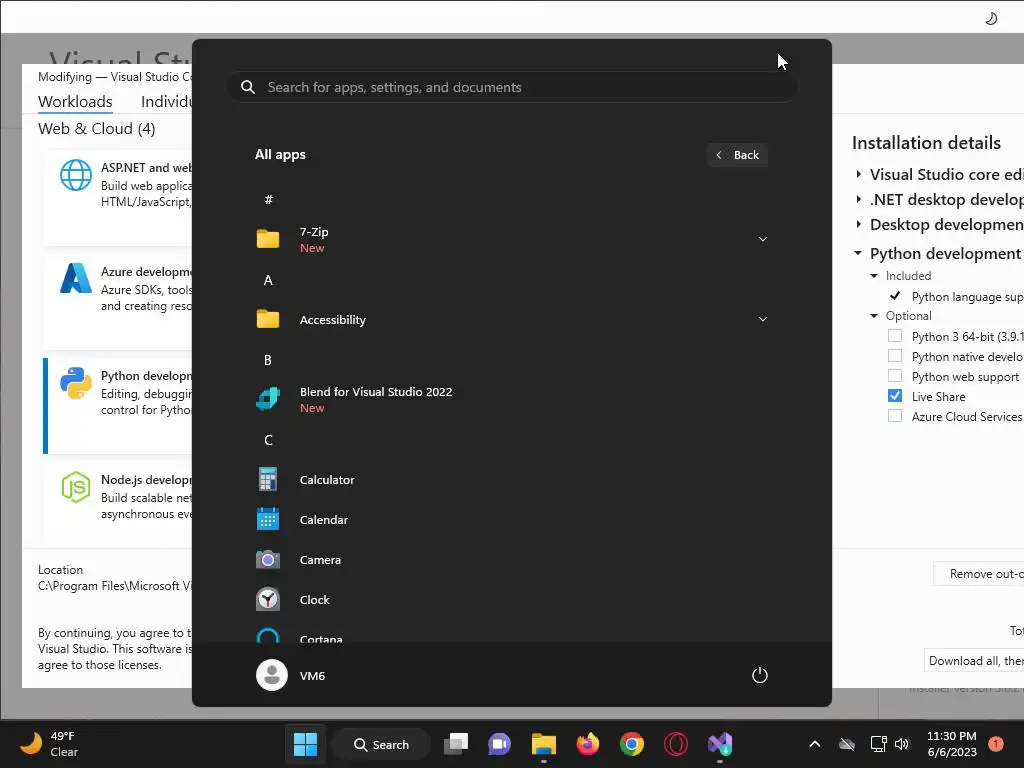Select the Node.js development workload icon

pyautogui.click(x=76, y=487)
